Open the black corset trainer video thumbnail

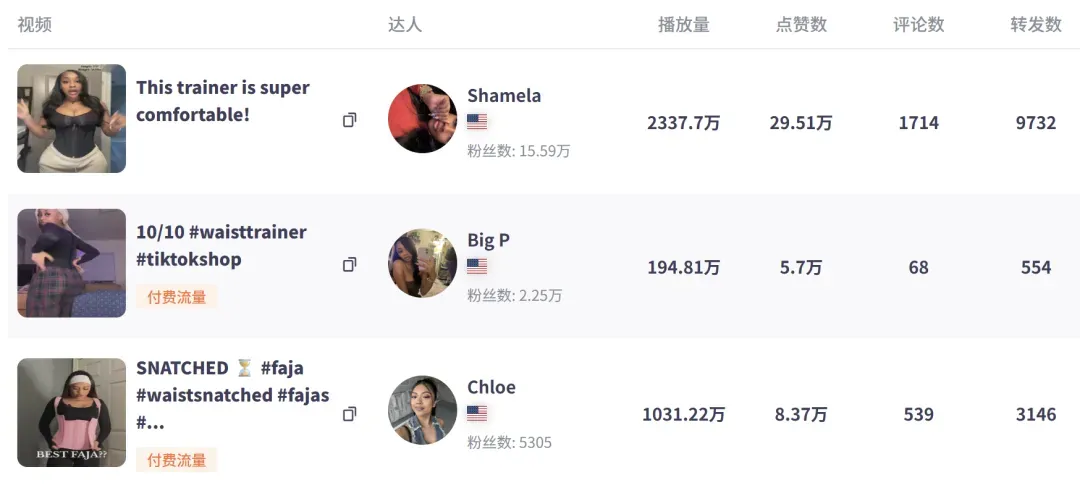pos(72,118)
